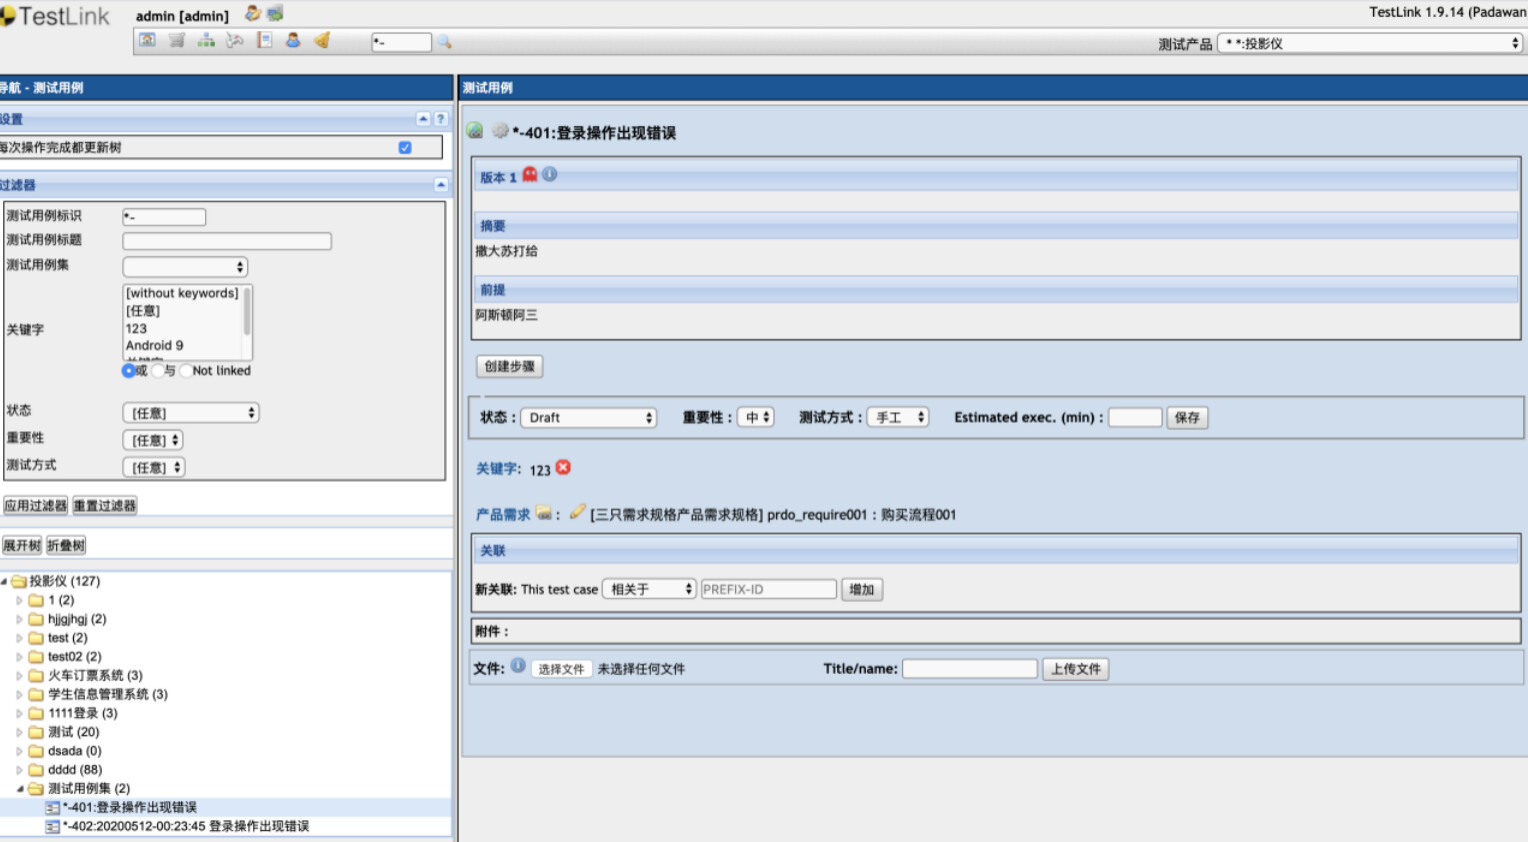The height and width of the screenshot is (842, 1528).
Task: Open test specification hierarchy toolbar icon
Action: coord(206,40)
